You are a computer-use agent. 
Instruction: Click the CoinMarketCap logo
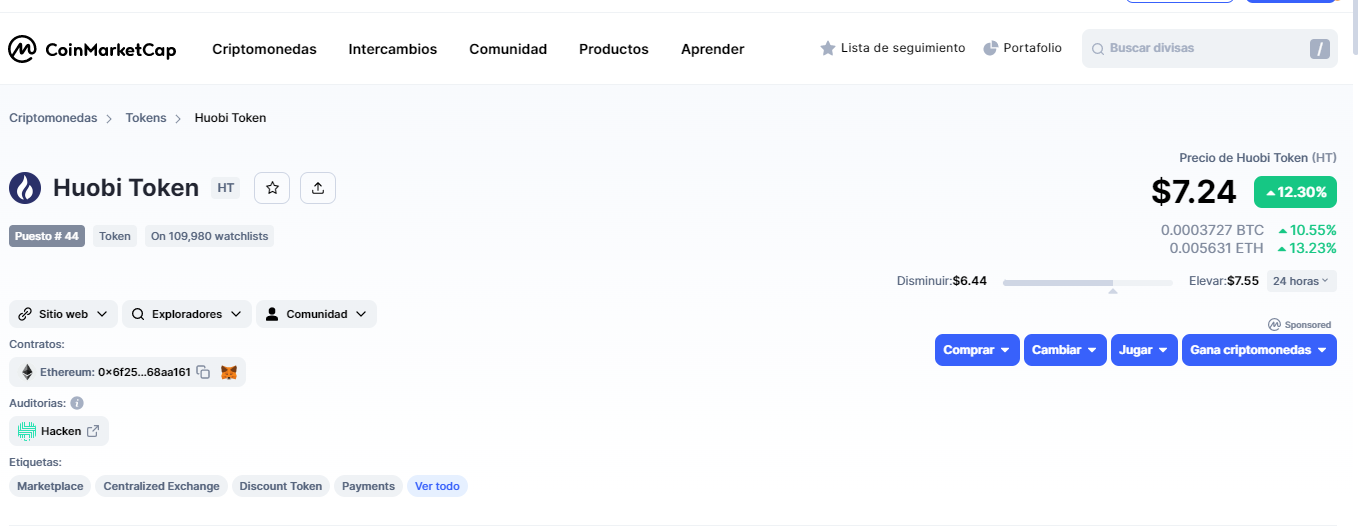(92, 49)
